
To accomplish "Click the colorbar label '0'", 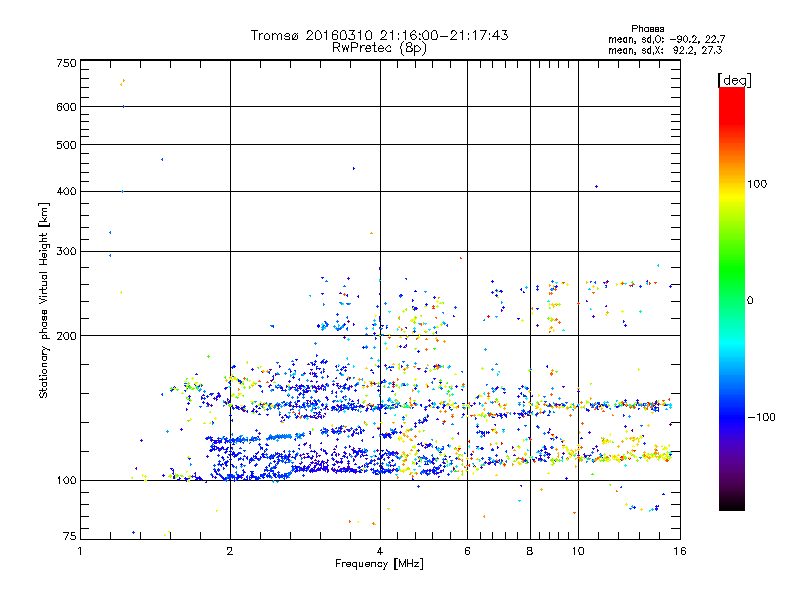I will [x=750, y=301].
